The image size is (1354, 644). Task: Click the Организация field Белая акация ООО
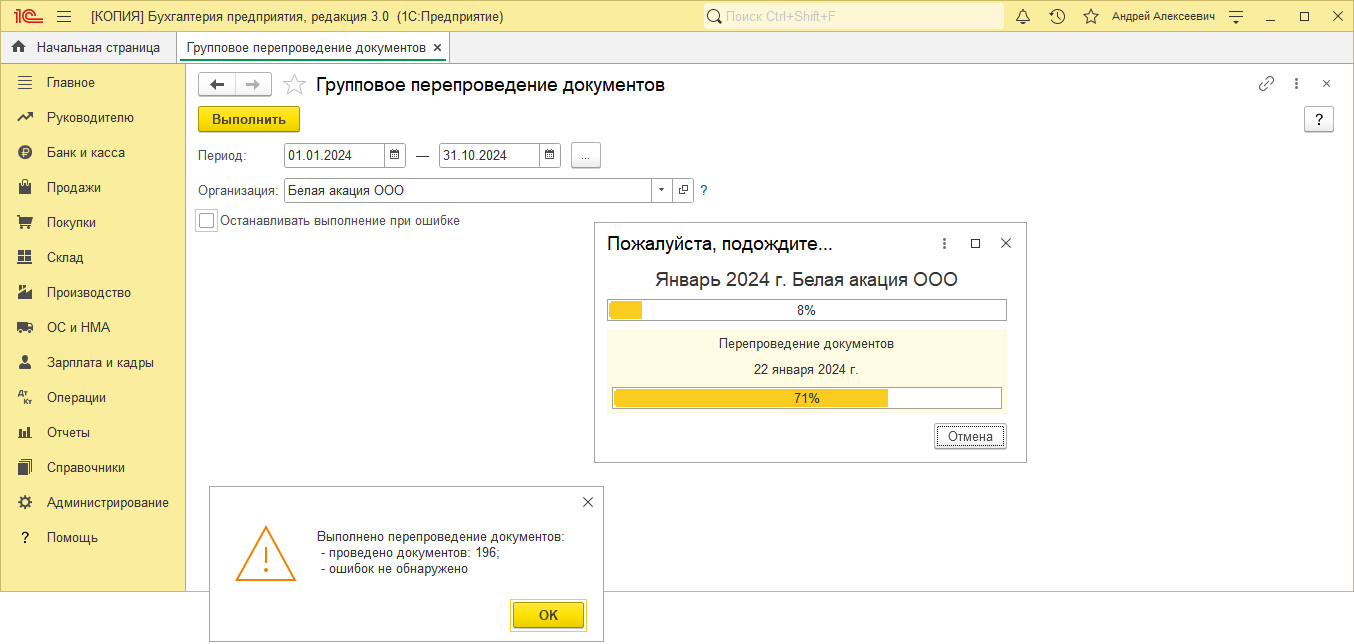pyautogui.click(x=468, y=190)
